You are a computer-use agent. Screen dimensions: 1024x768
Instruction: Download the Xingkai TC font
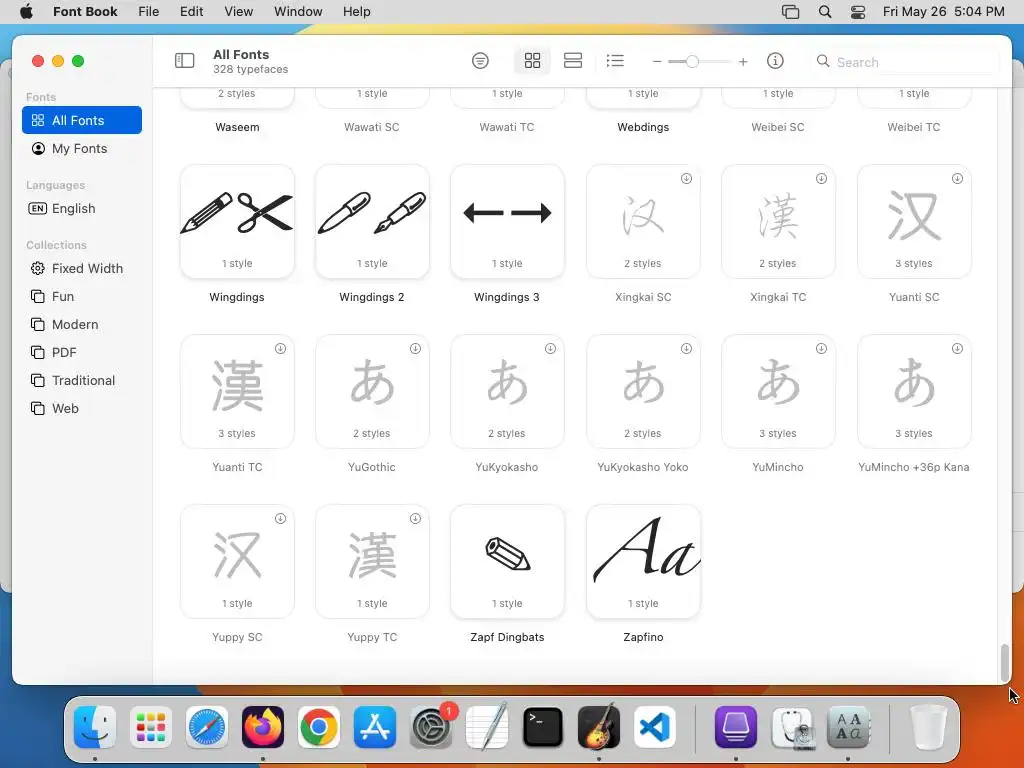click(x=822, y=178)
